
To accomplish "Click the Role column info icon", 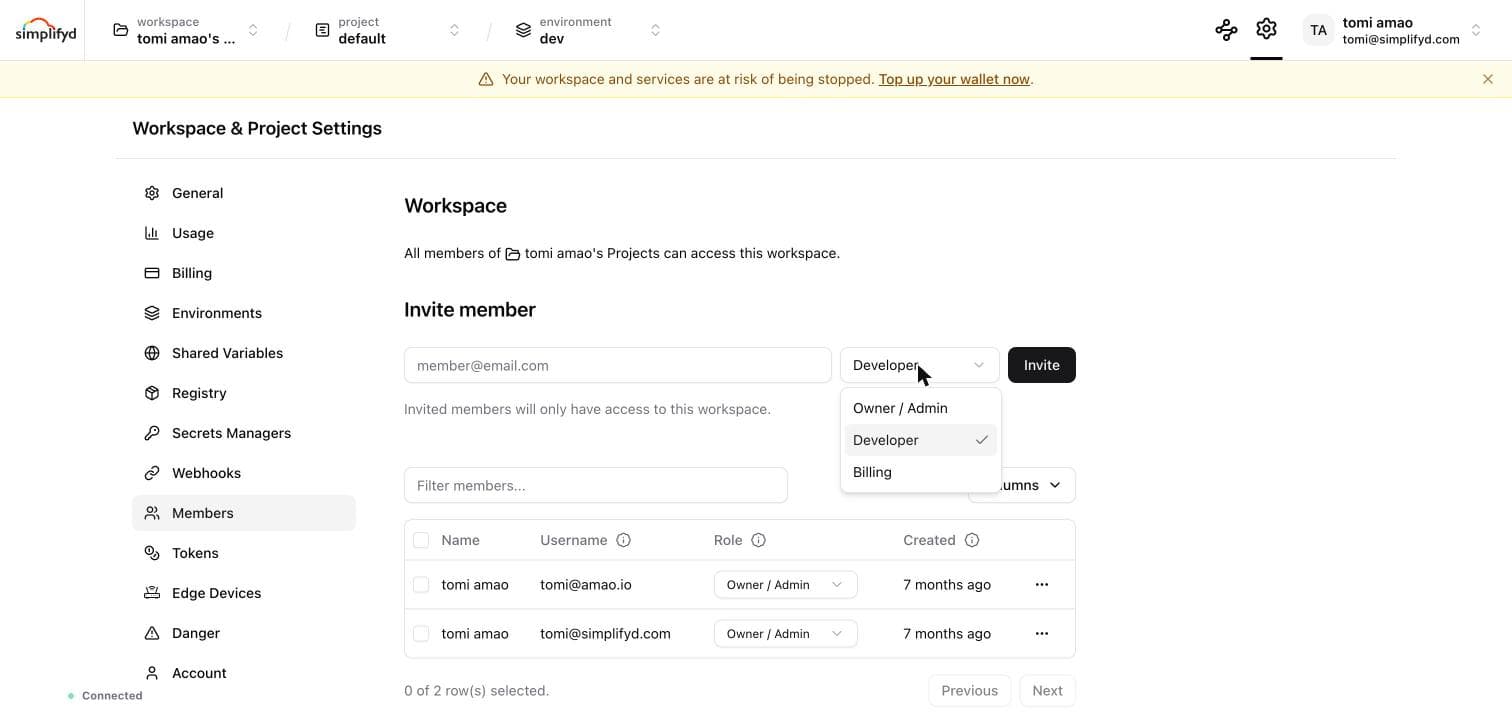I will pyautogui.click(x=758, y=540).
